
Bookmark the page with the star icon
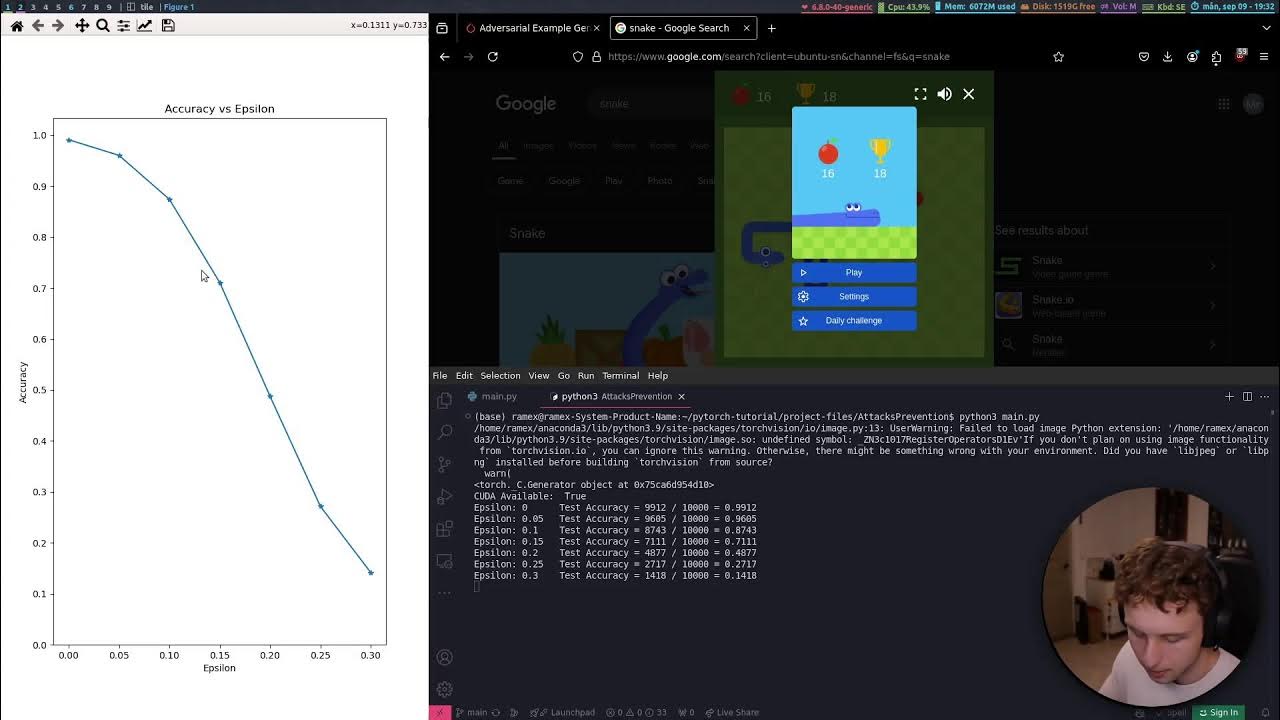1058,57
